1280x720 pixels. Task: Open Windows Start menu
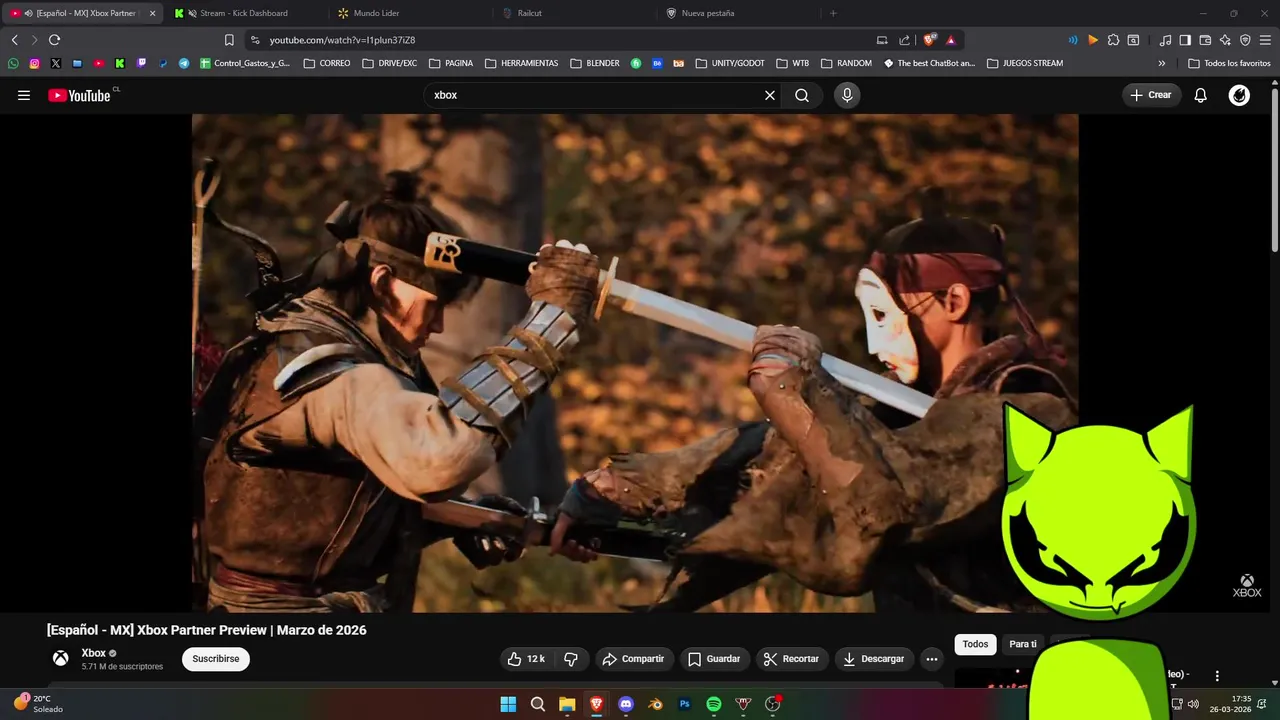[508, 704]
